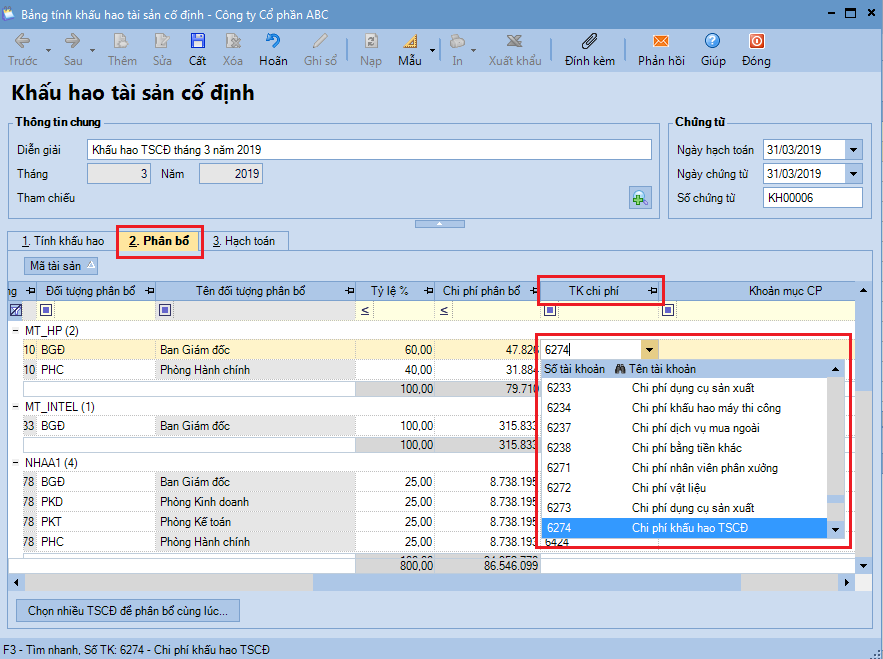Click the In (print) toolbar icon
The height and width of the screenshot is (659, 883).
457,41
